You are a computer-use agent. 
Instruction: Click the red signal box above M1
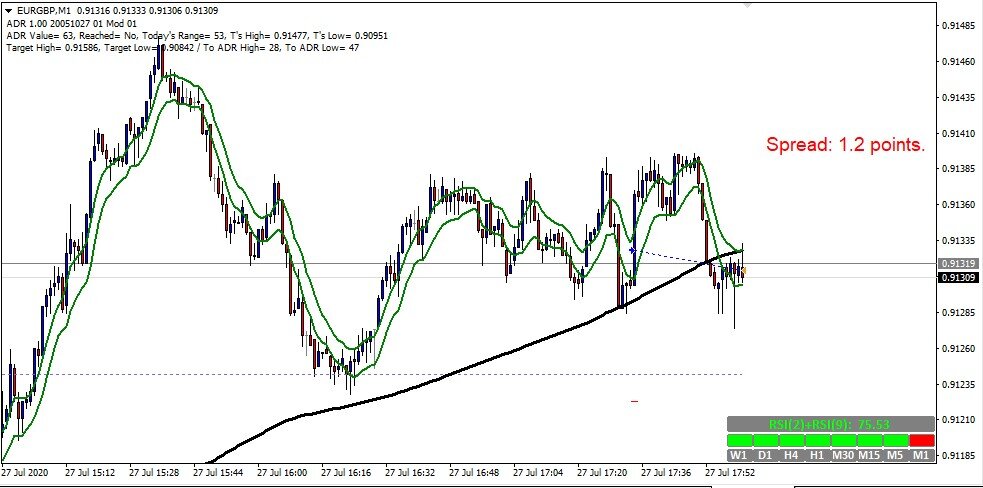coord(922,440)
